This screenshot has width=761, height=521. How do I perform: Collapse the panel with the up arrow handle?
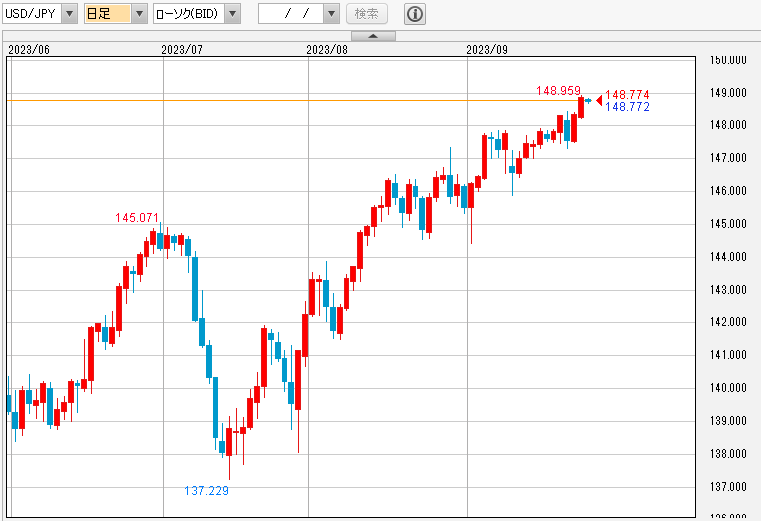[x=373, y=36]
